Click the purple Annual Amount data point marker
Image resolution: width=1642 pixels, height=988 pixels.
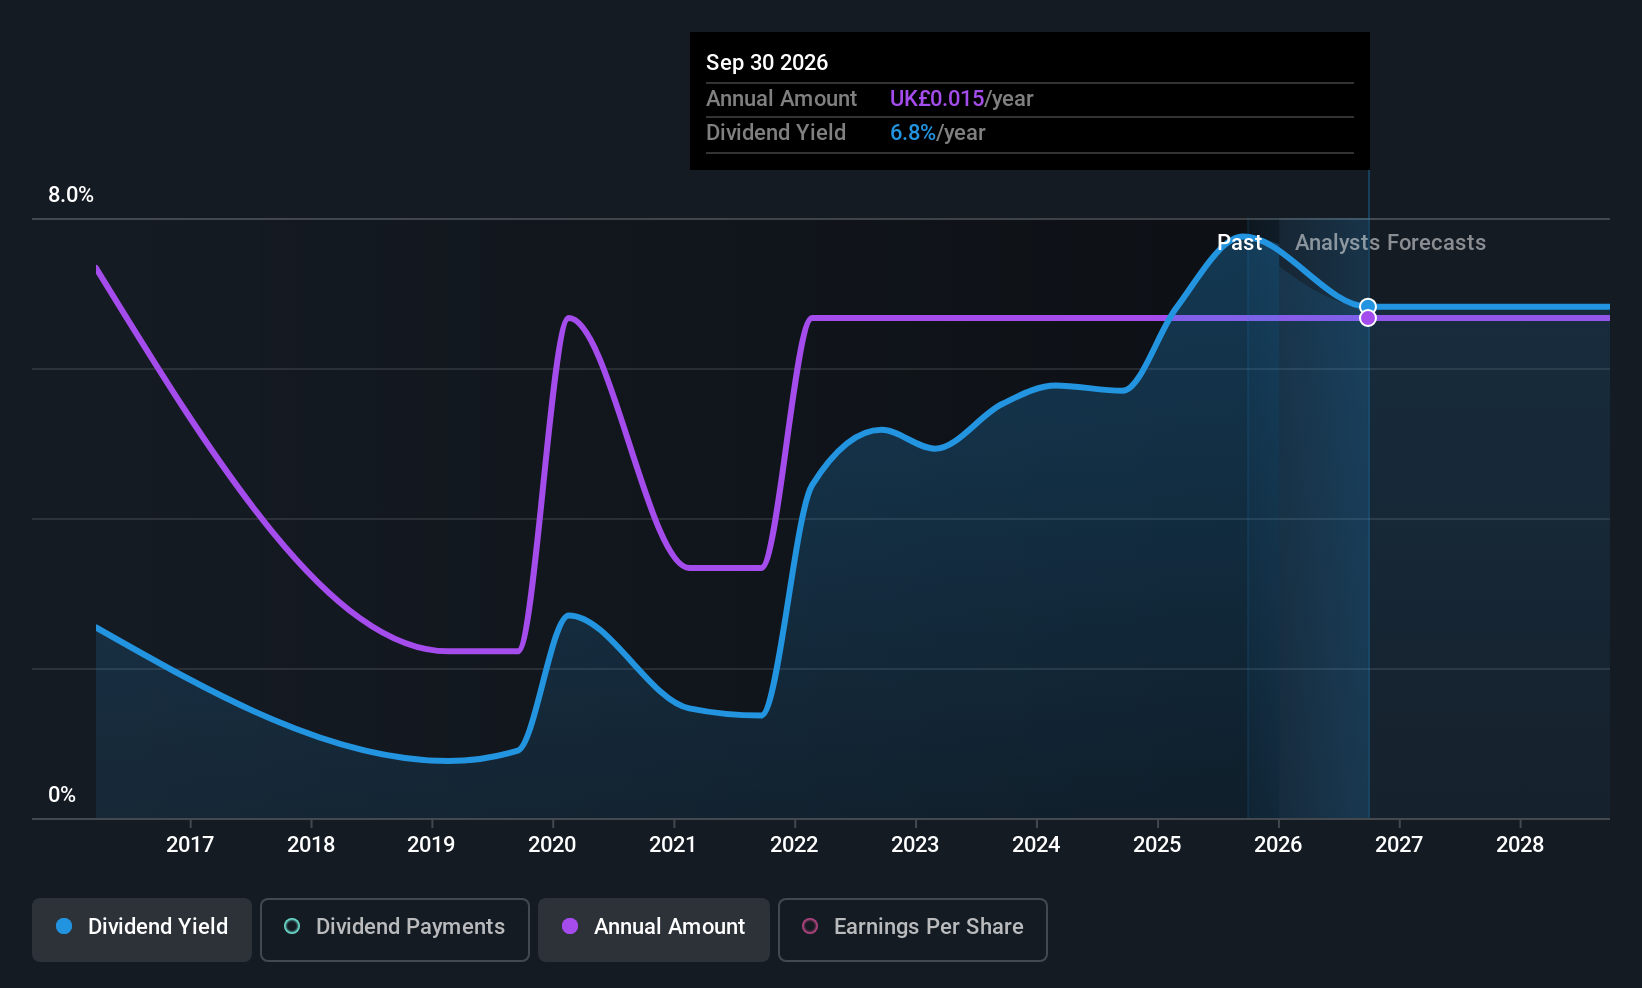(x=1368, y=318)
